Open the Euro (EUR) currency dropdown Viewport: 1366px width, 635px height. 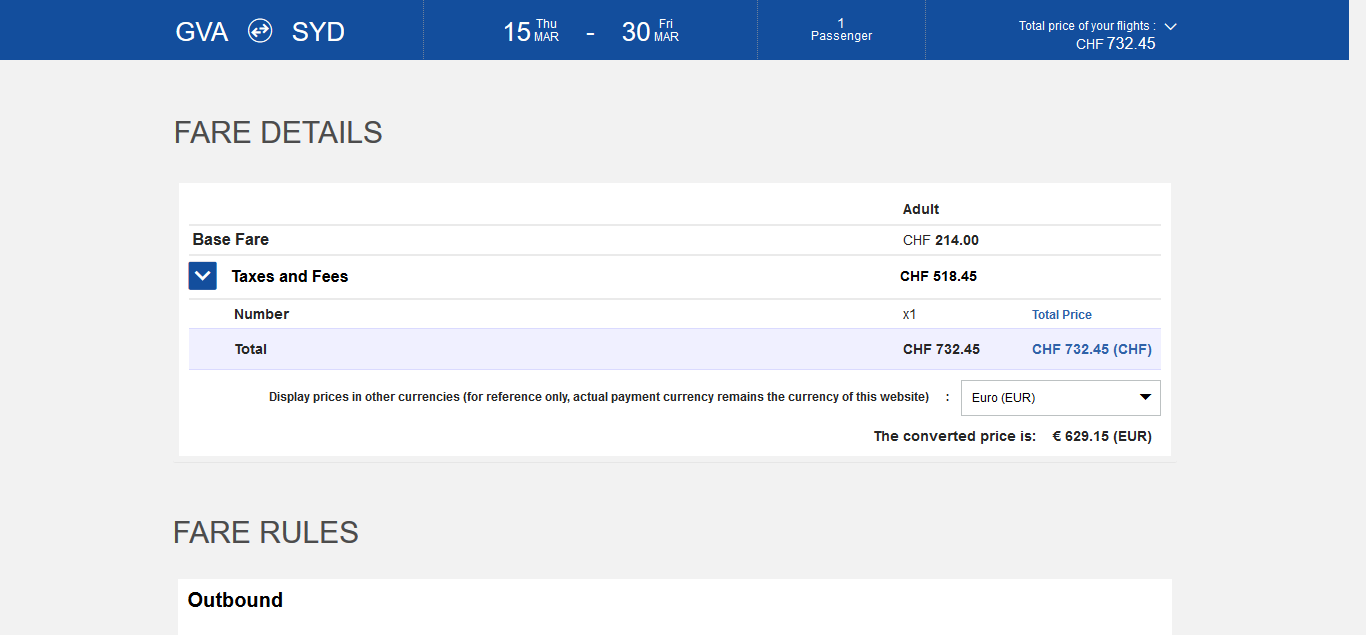point(1060,398)
